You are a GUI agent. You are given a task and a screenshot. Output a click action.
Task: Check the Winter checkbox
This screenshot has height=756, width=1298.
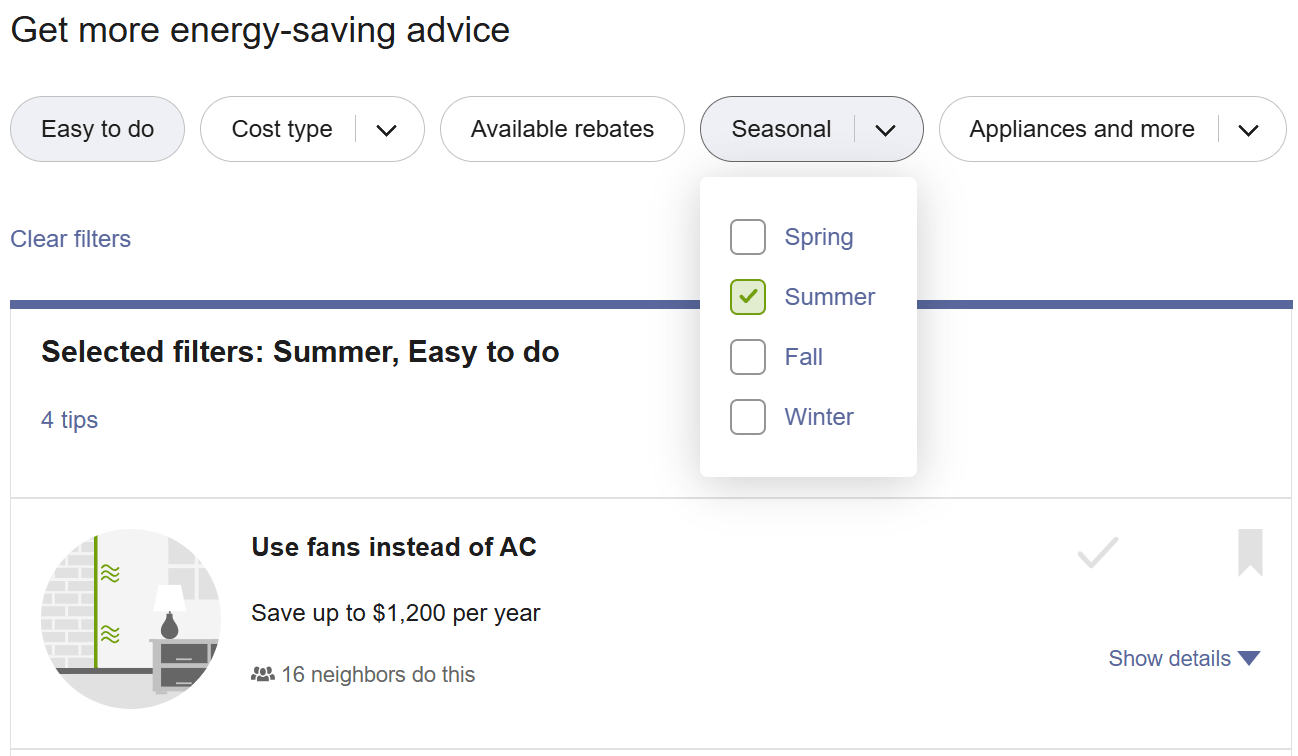tap(747, 417)
